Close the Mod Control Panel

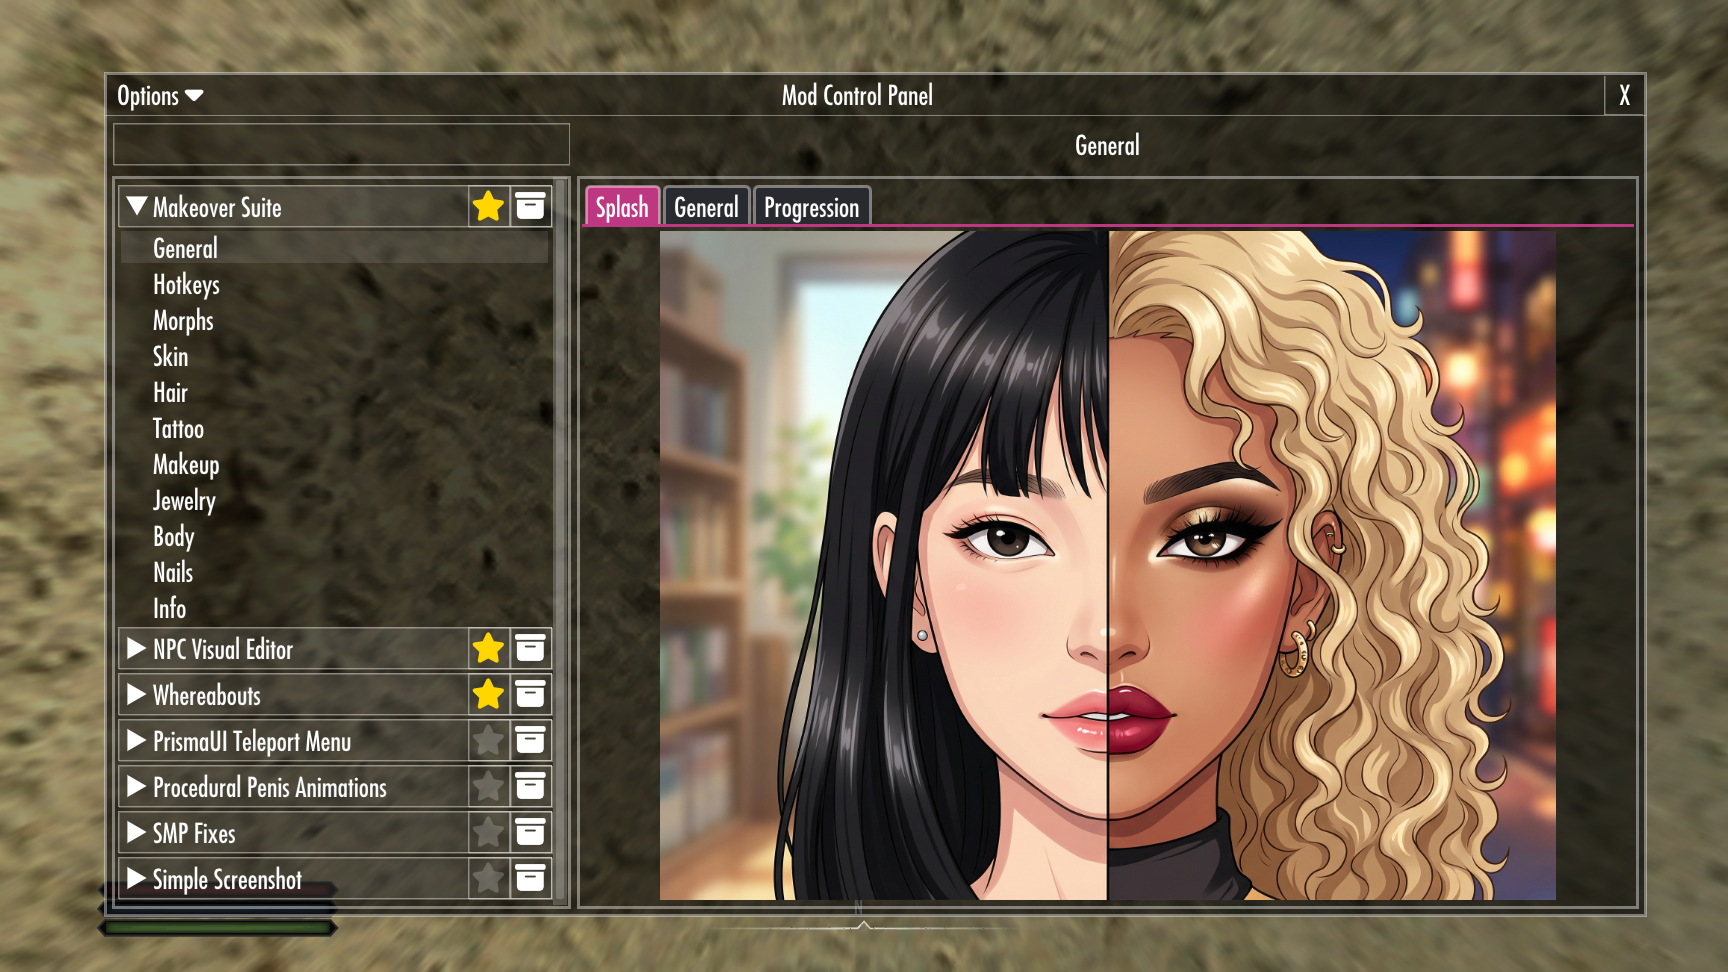tap(1624, 96)
